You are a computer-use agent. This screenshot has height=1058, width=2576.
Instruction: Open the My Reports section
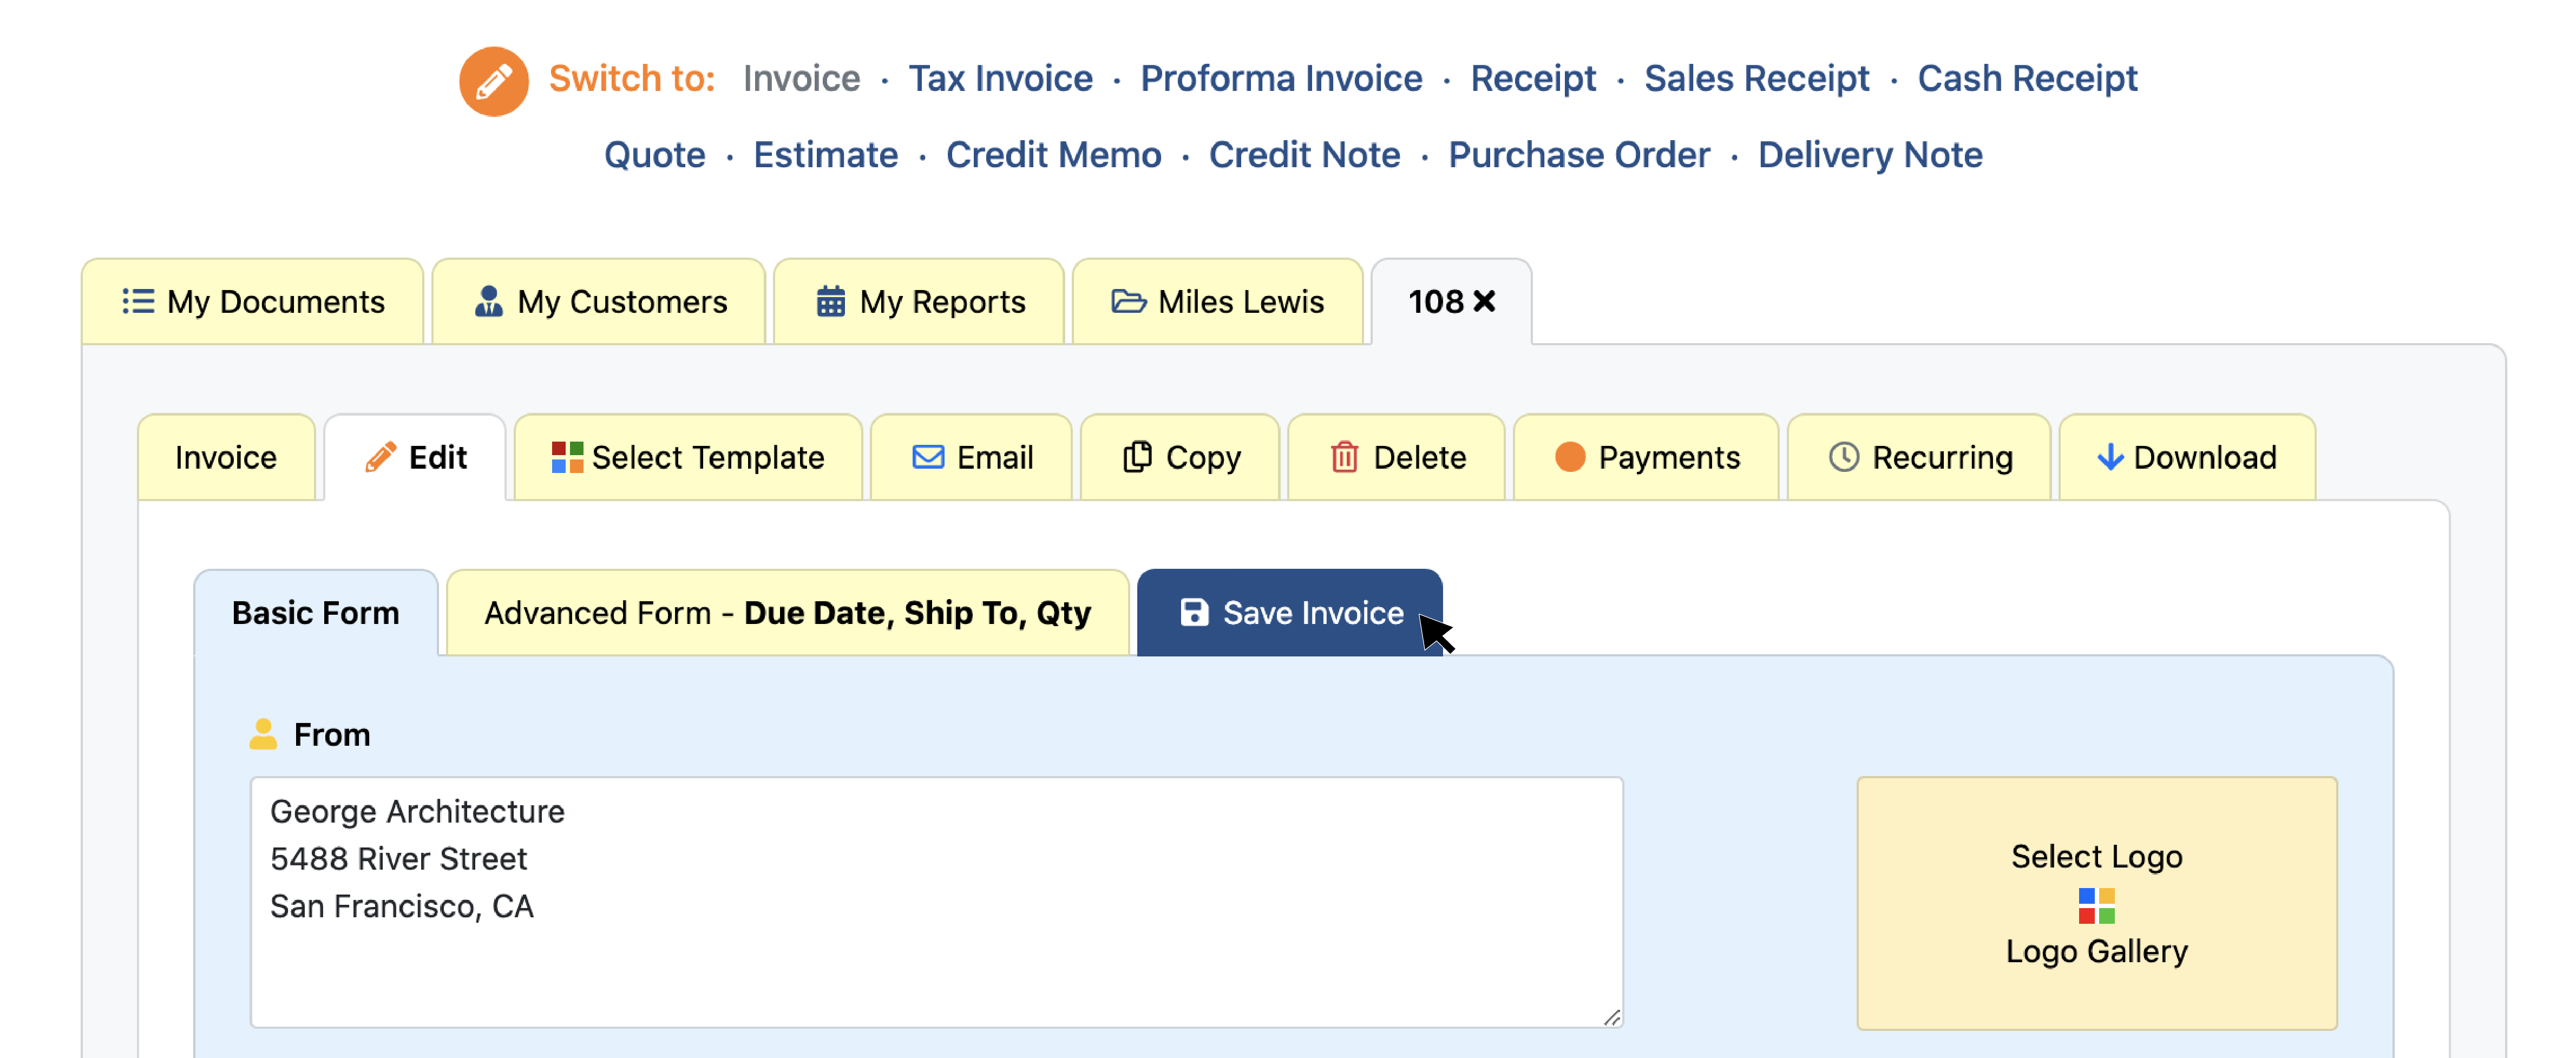click(915, 301)
